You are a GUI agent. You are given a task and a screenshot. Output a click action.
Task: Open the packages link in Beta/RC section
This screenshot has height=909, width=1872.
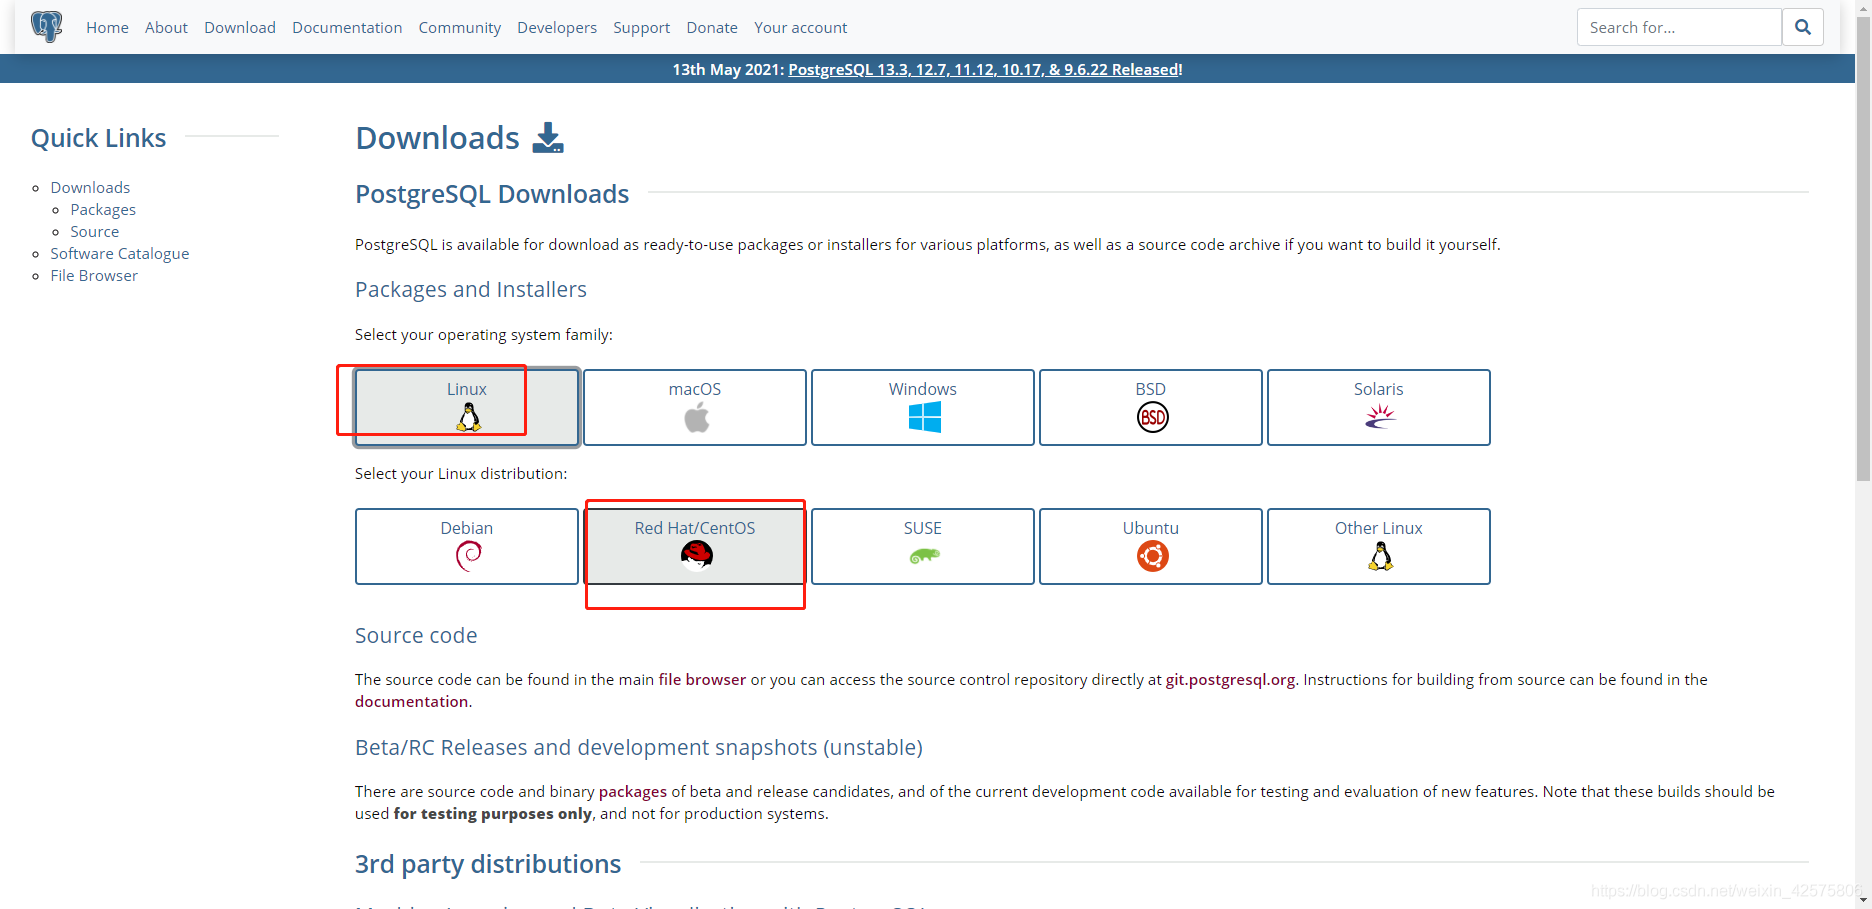(633, 791)
